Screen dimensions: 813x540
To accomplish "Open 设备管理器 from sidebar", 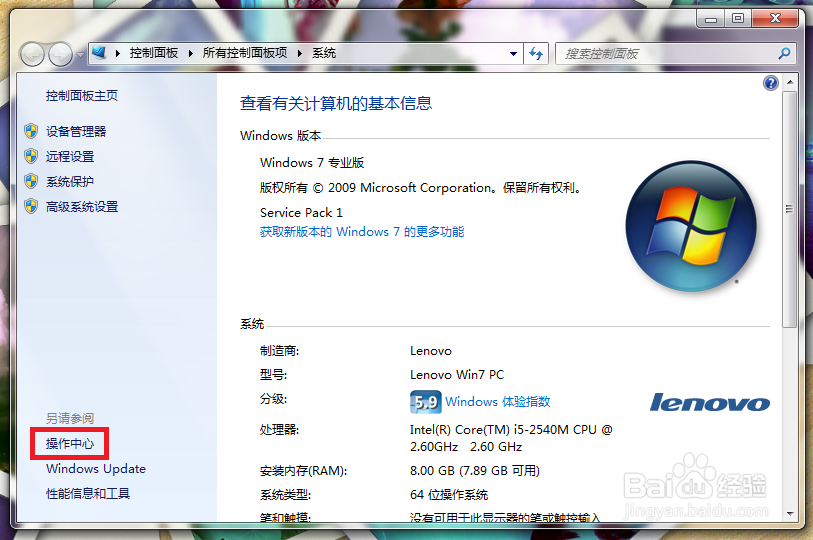I will pos(76,131).
